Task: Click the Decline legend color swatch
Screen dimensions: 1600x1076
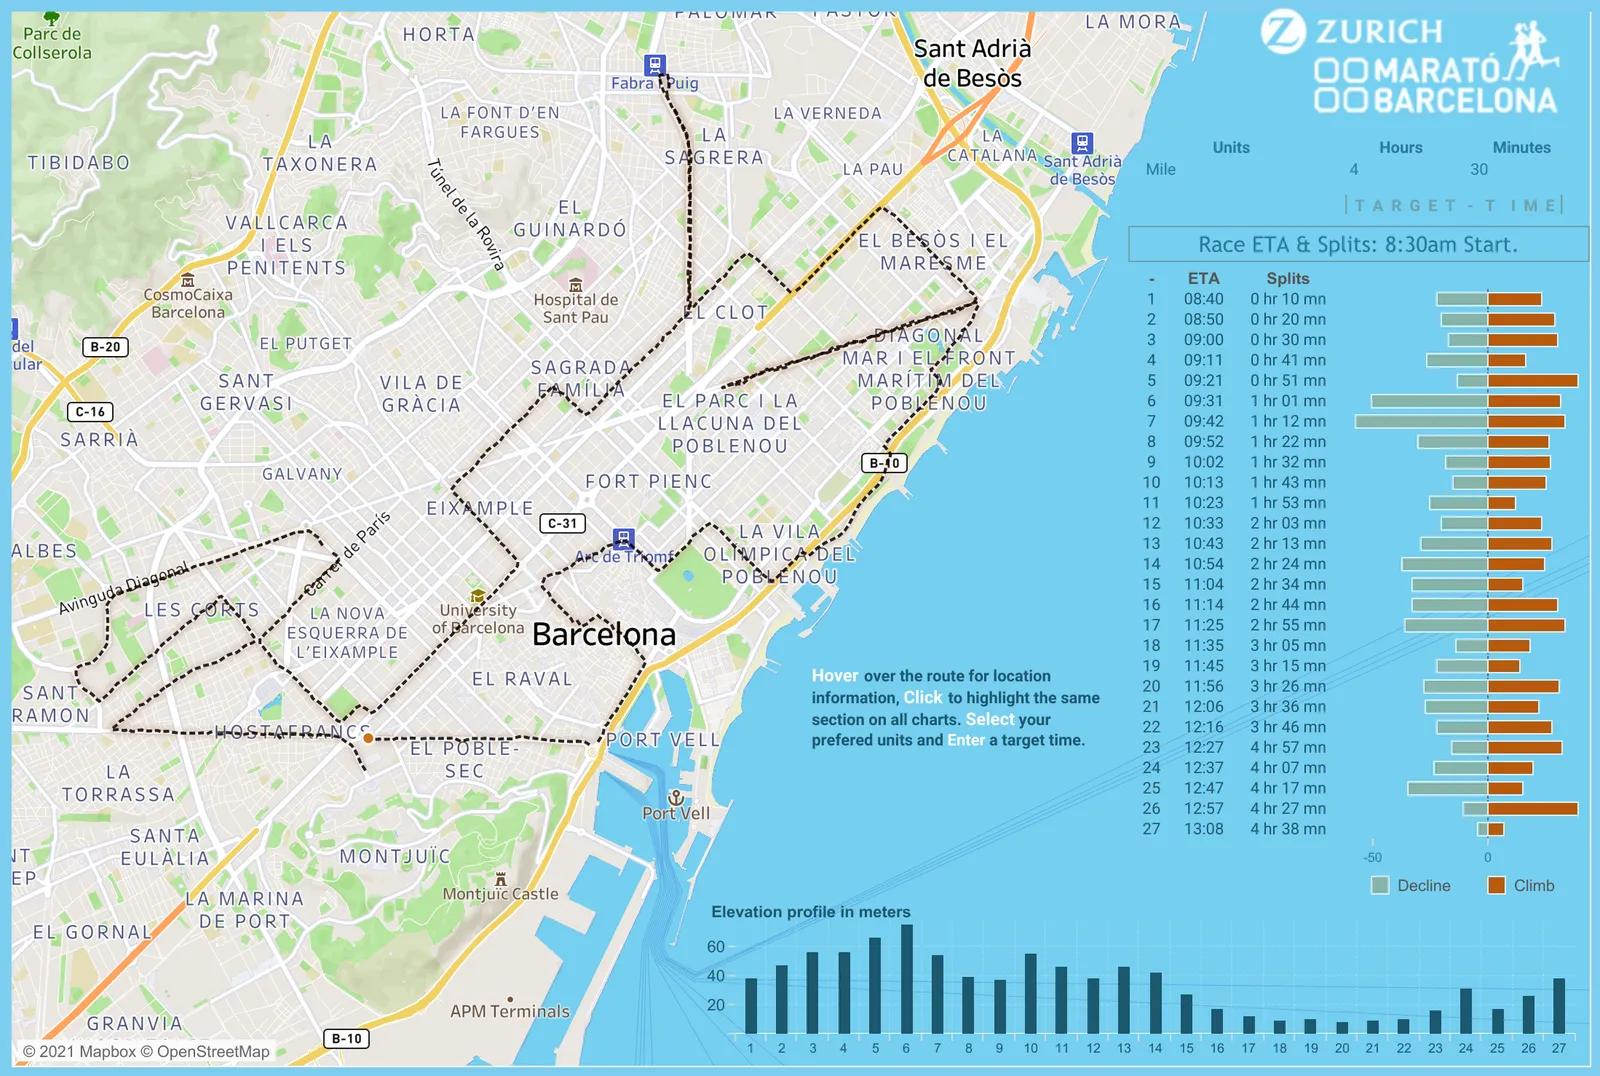Action: 1381,885
